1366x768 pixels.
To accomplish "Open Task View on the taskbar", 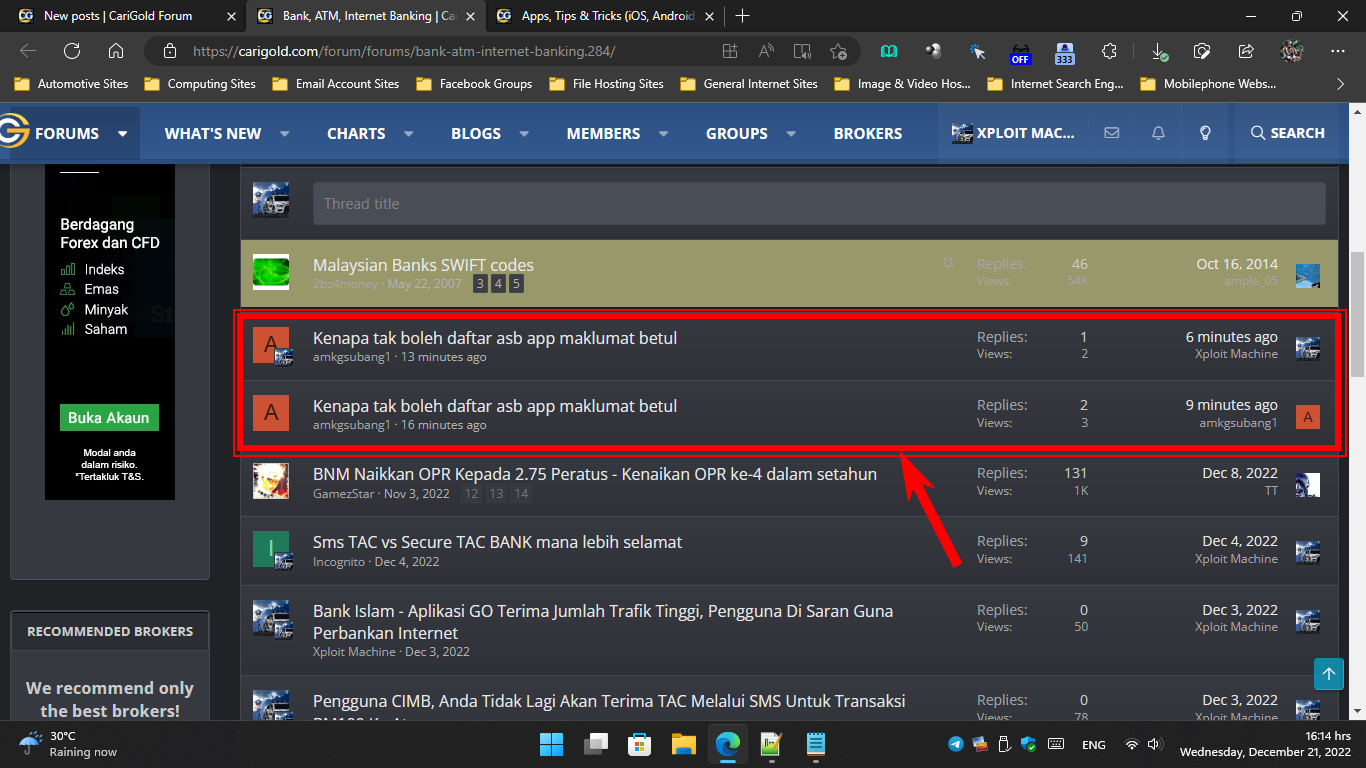I will click(596, 744).
